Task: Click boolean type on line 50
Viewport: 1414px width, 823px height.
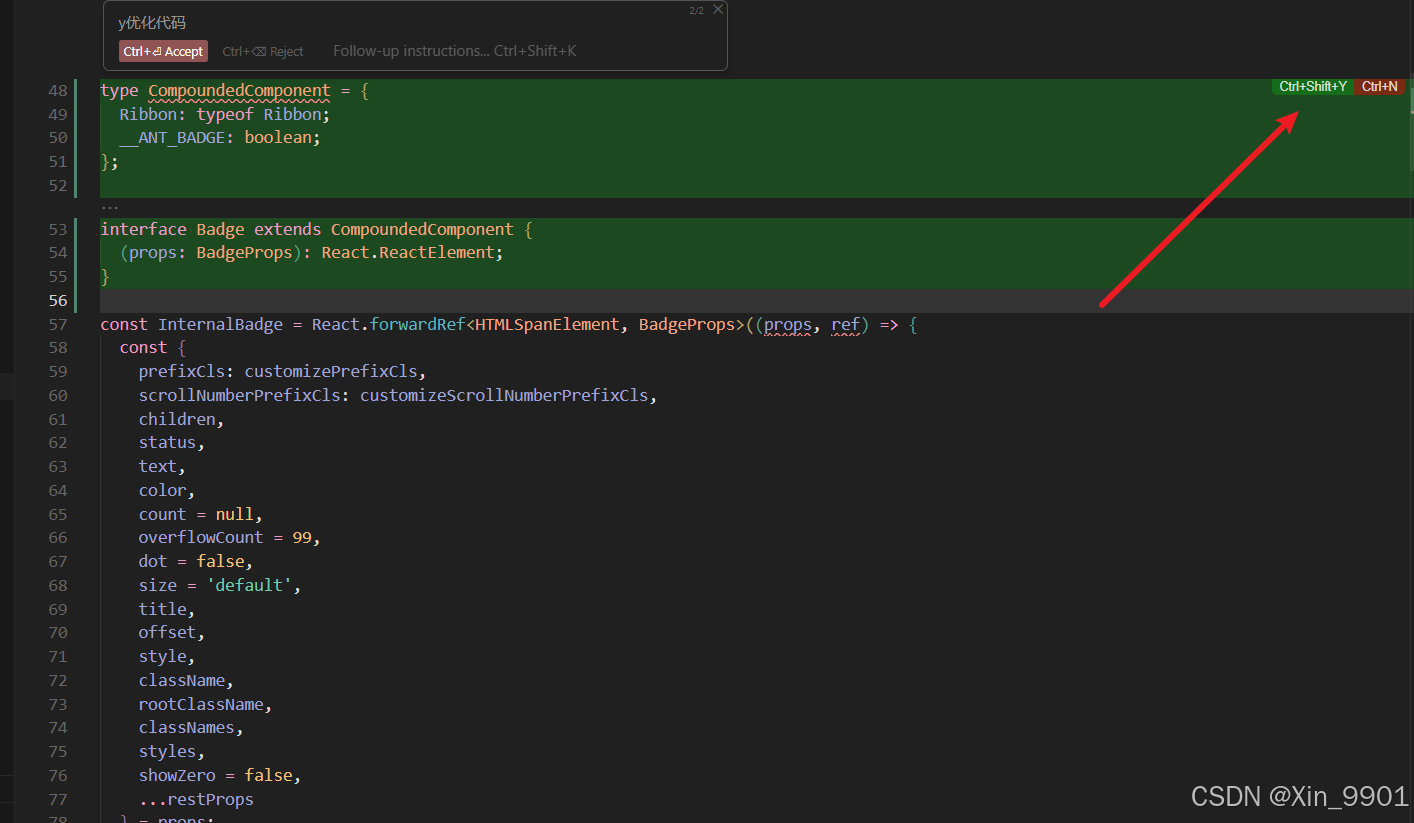Action: tap(278, 138)
